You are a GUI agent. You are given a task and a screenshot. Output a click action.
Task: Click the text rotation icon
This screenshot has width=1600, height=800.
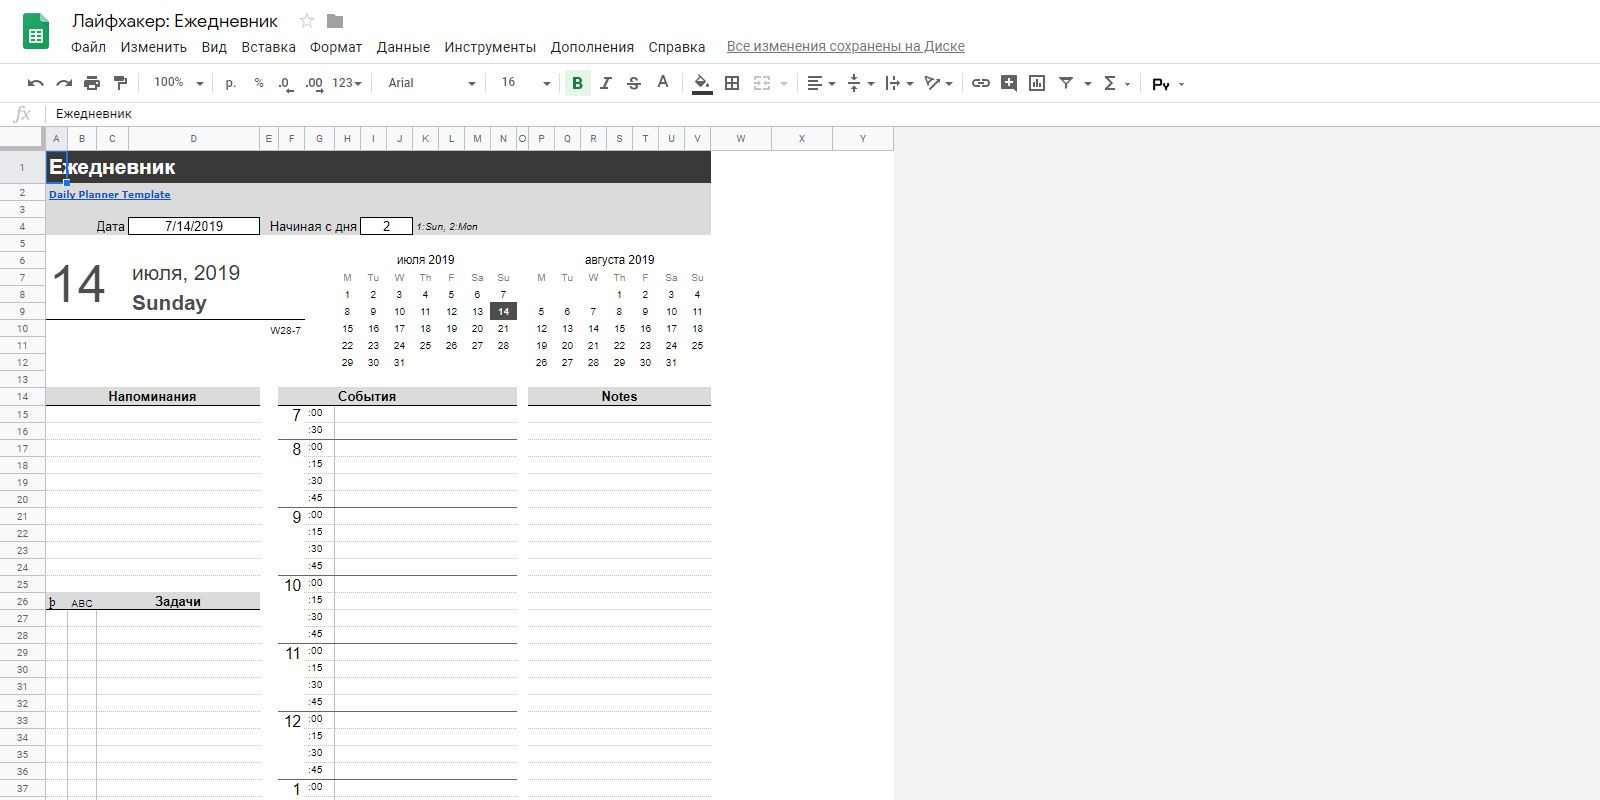point(932,83)
